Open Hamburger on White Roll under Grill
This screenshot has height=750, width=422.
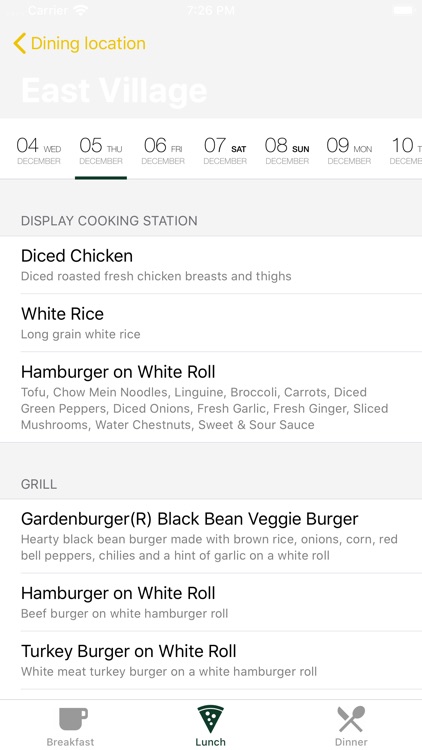point(211,602)
